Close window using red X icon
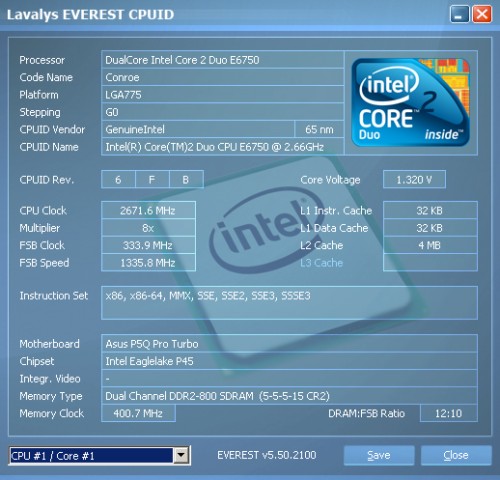The height and width of the screenshot is (480, 500). coord(482,15)
